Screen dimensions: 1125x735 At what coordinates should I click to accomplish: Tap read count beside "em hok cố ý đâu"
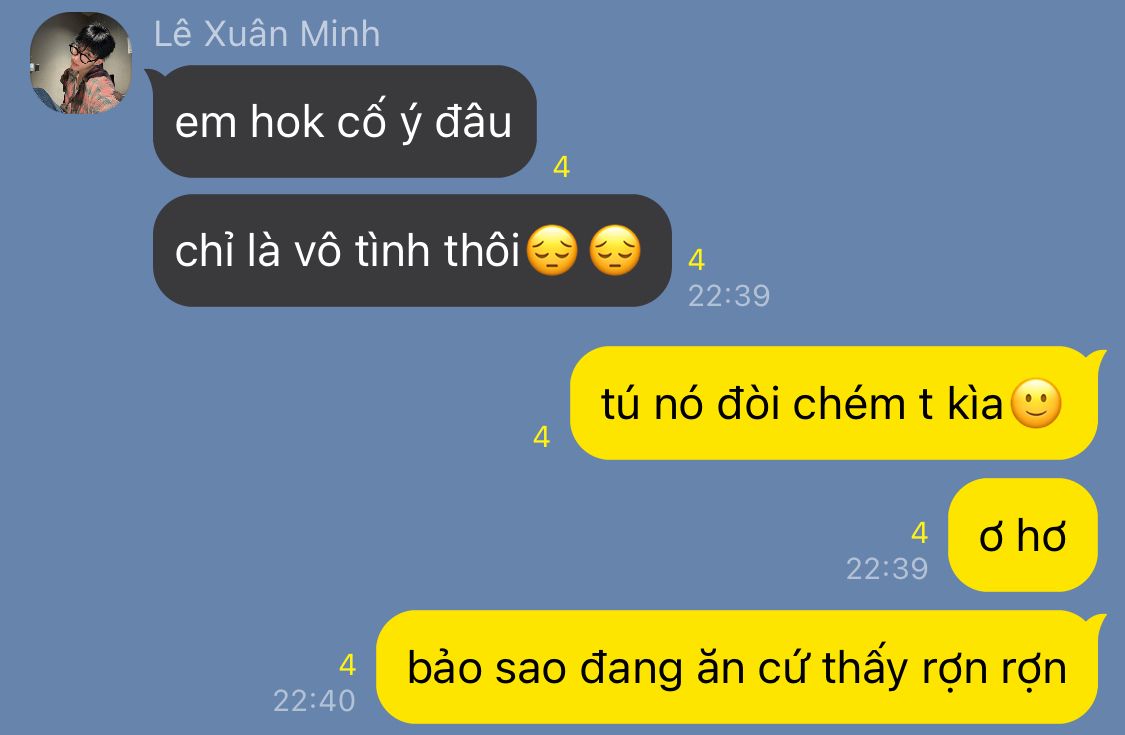tap(562, 167)
